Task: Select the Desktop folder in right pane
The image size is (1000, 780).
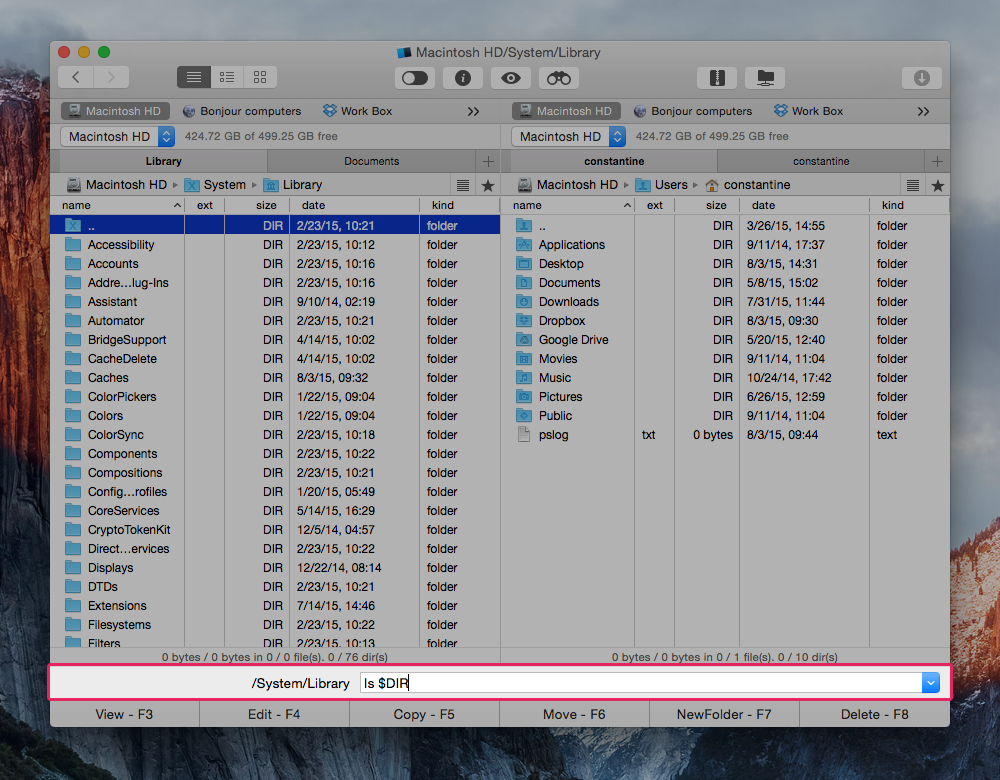Action: (x=725, y=264)
